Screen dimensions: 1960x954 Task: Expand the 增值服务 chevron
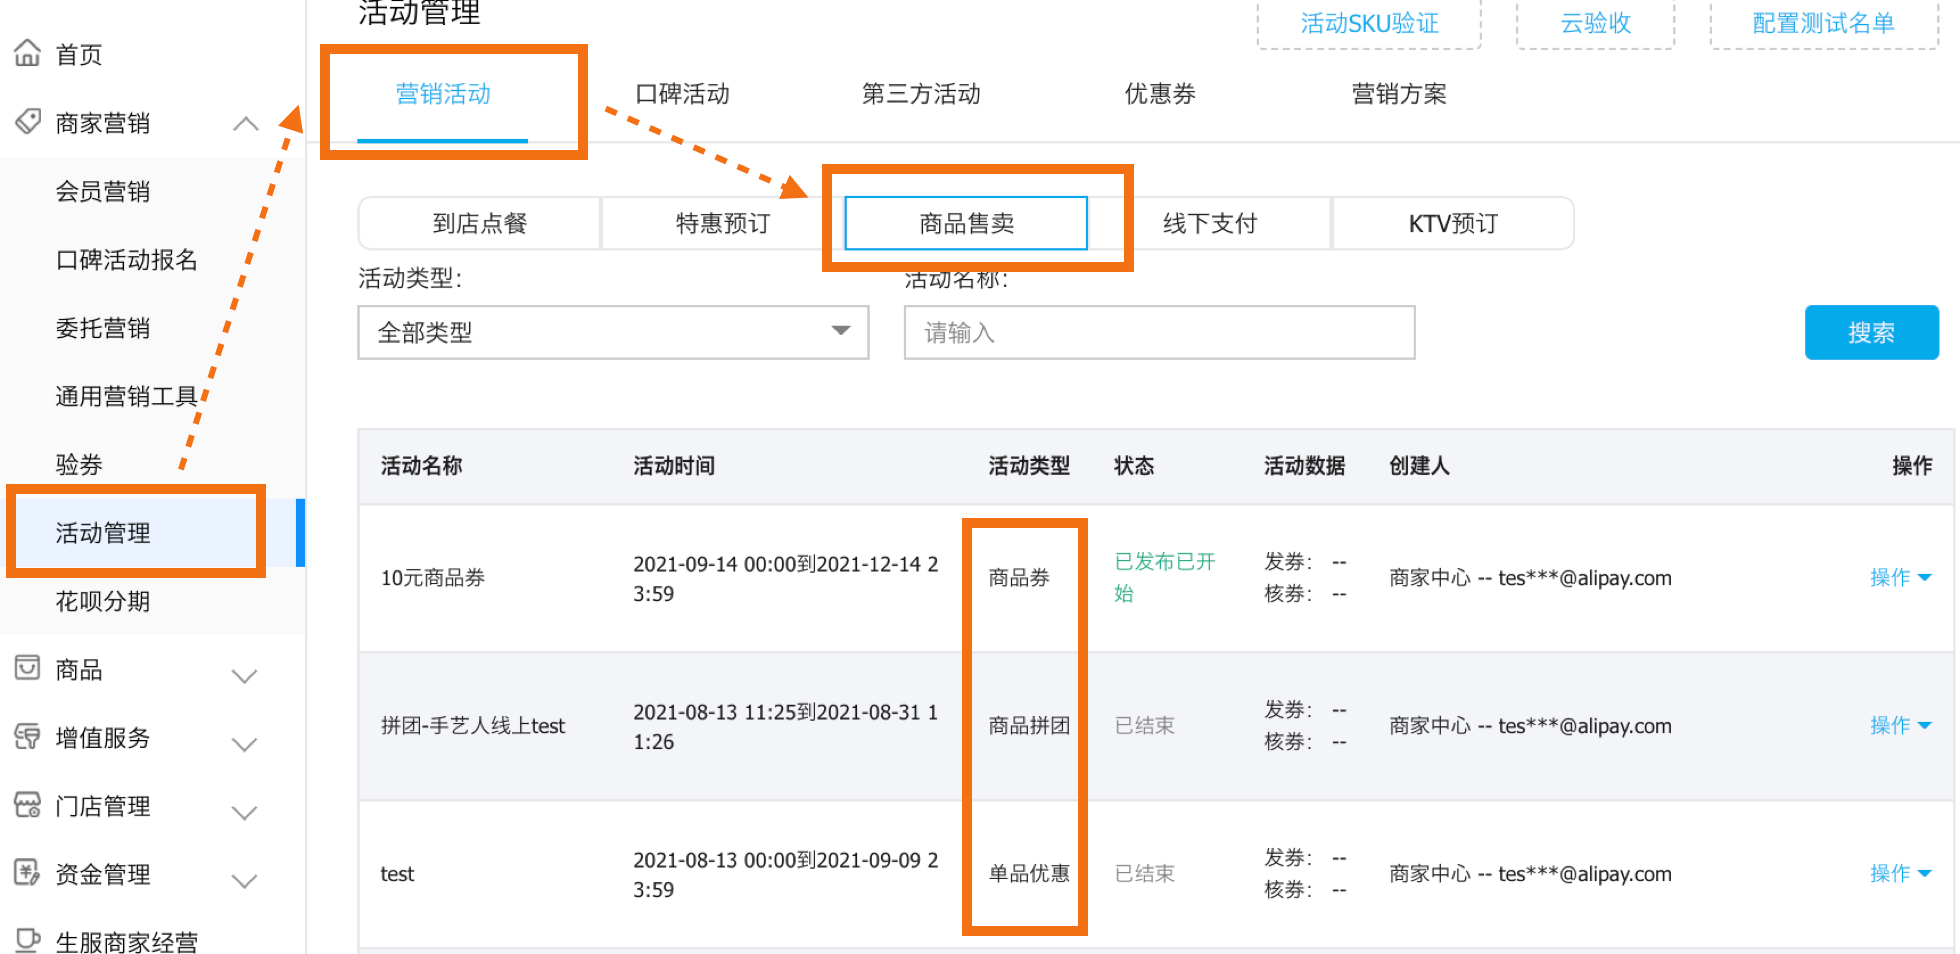pyautogui.click(x=245, y=744)
